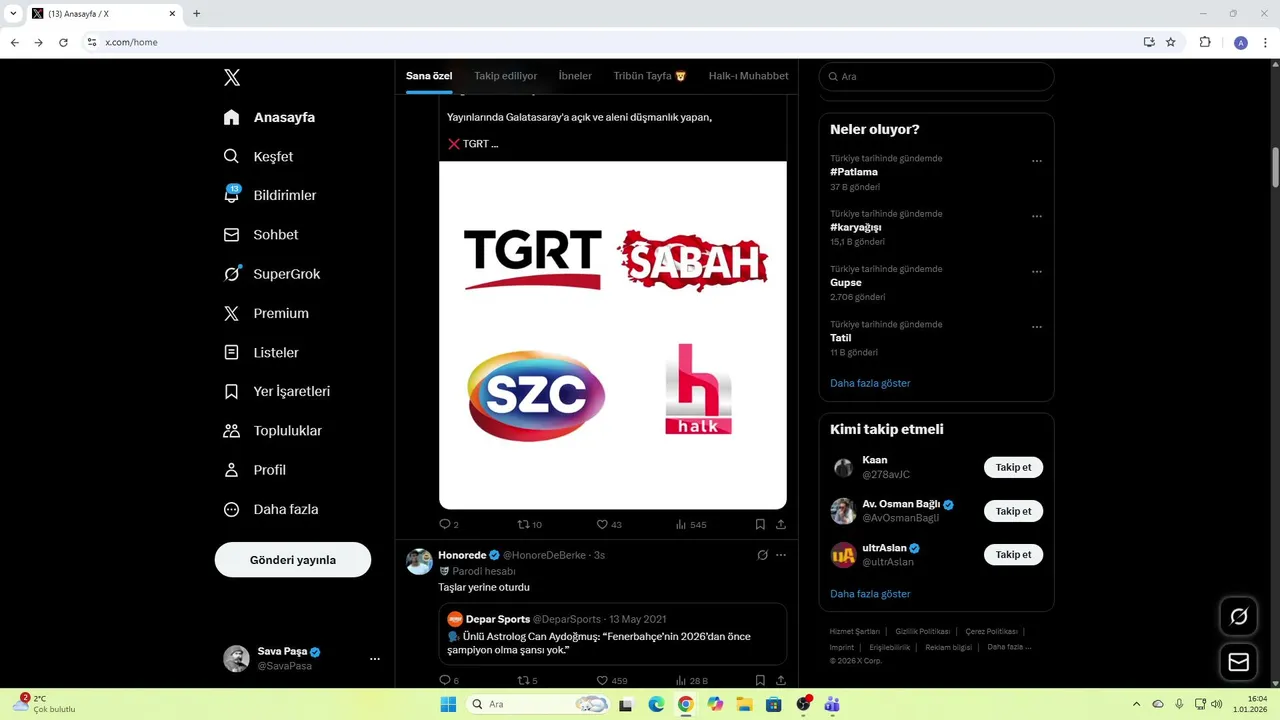Screen dimensions: 1280x720
Task: Open Chrome extensions puzzle icon
Action: click(1205, 42)
